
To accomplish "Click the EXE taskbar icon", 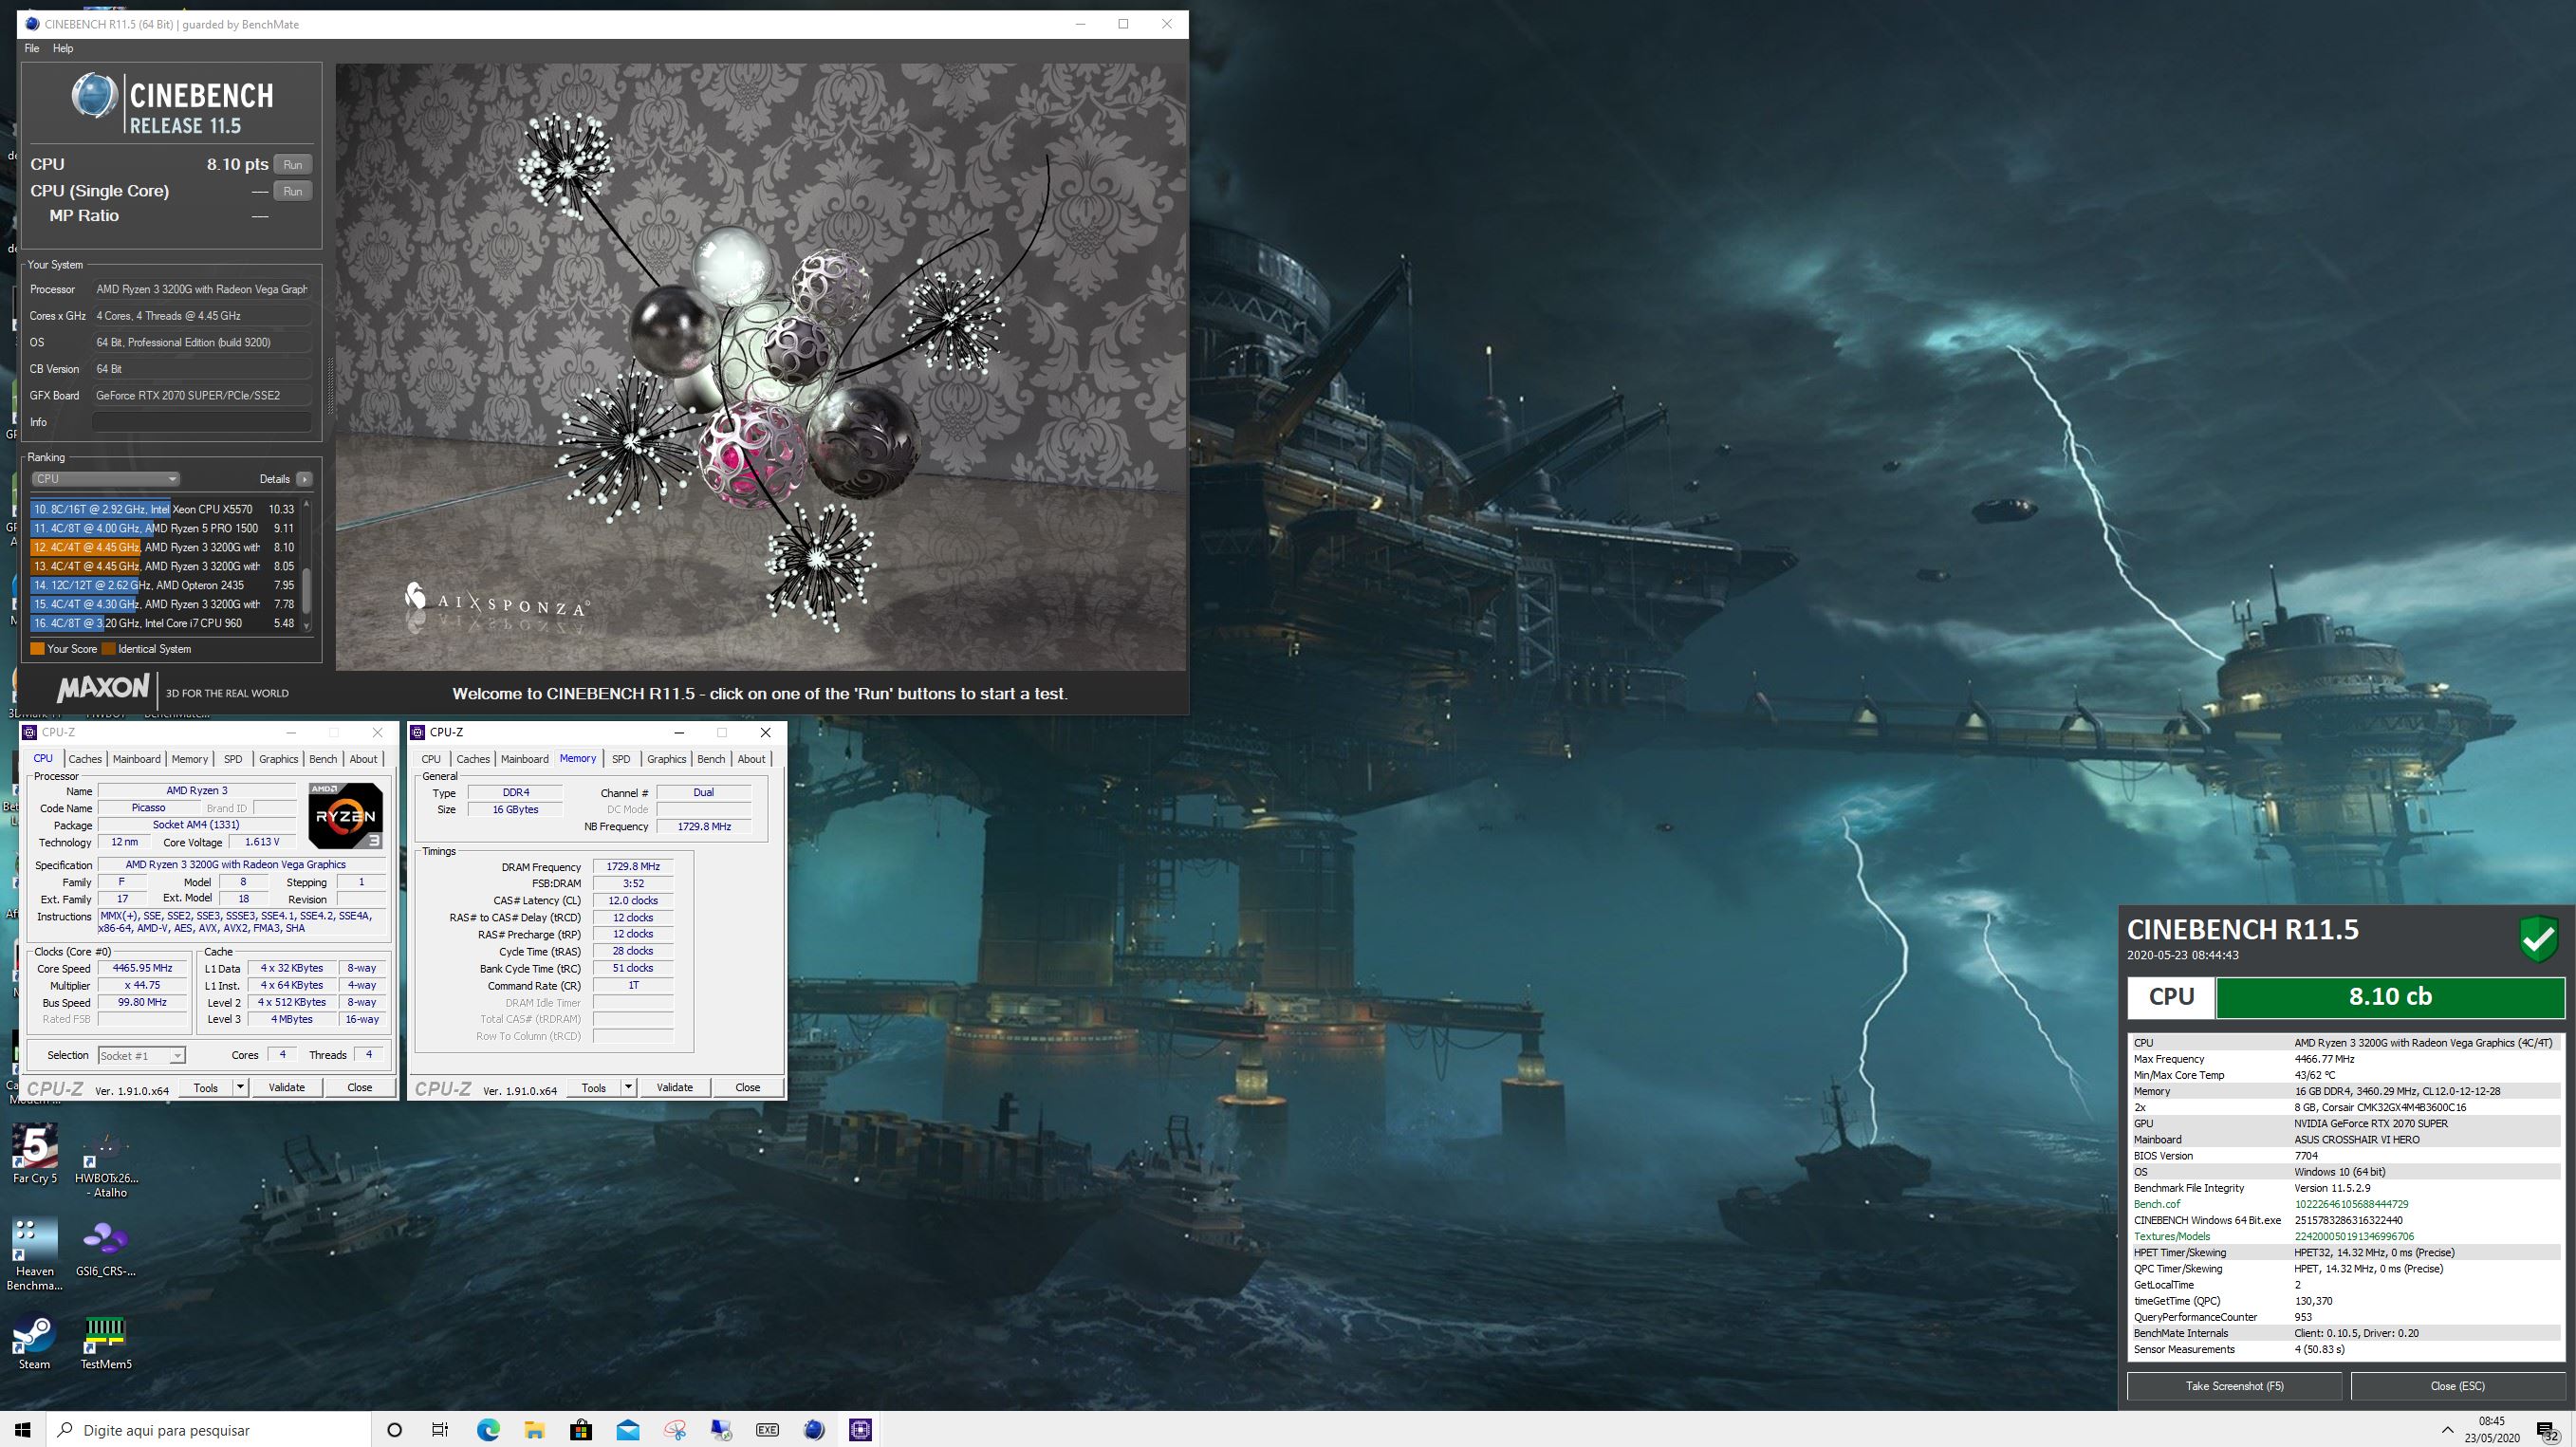I will tap(767, 1429).
